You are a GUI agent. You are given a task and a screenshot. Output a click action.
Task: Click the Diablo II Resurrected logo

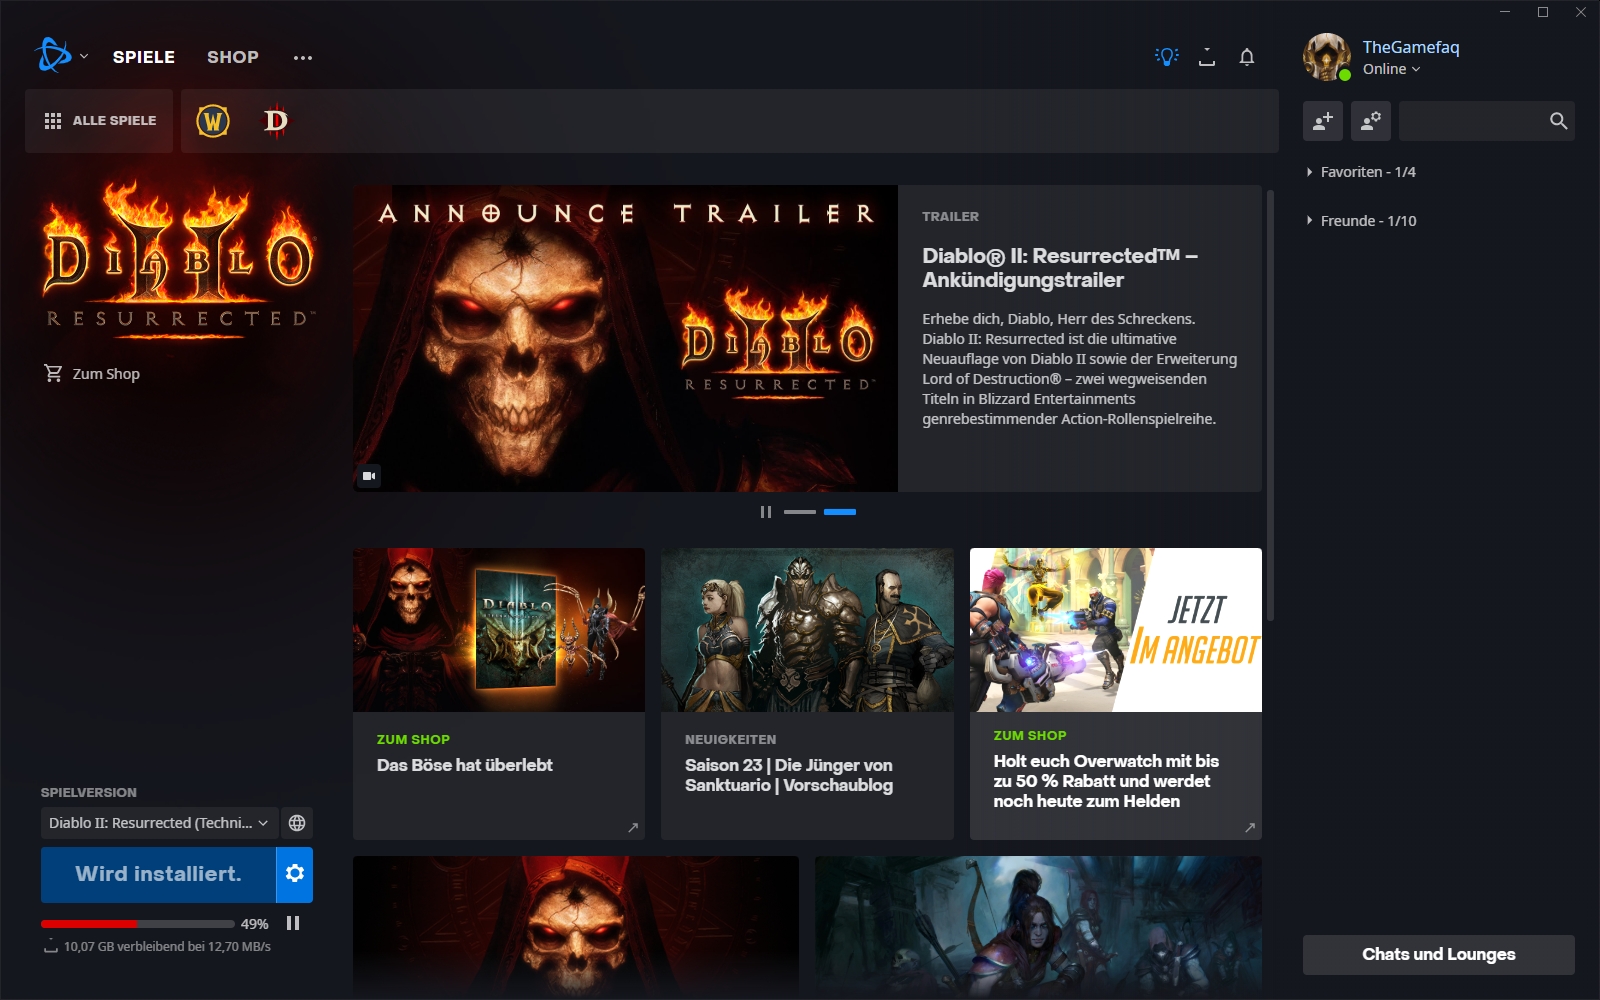[180, 258]
